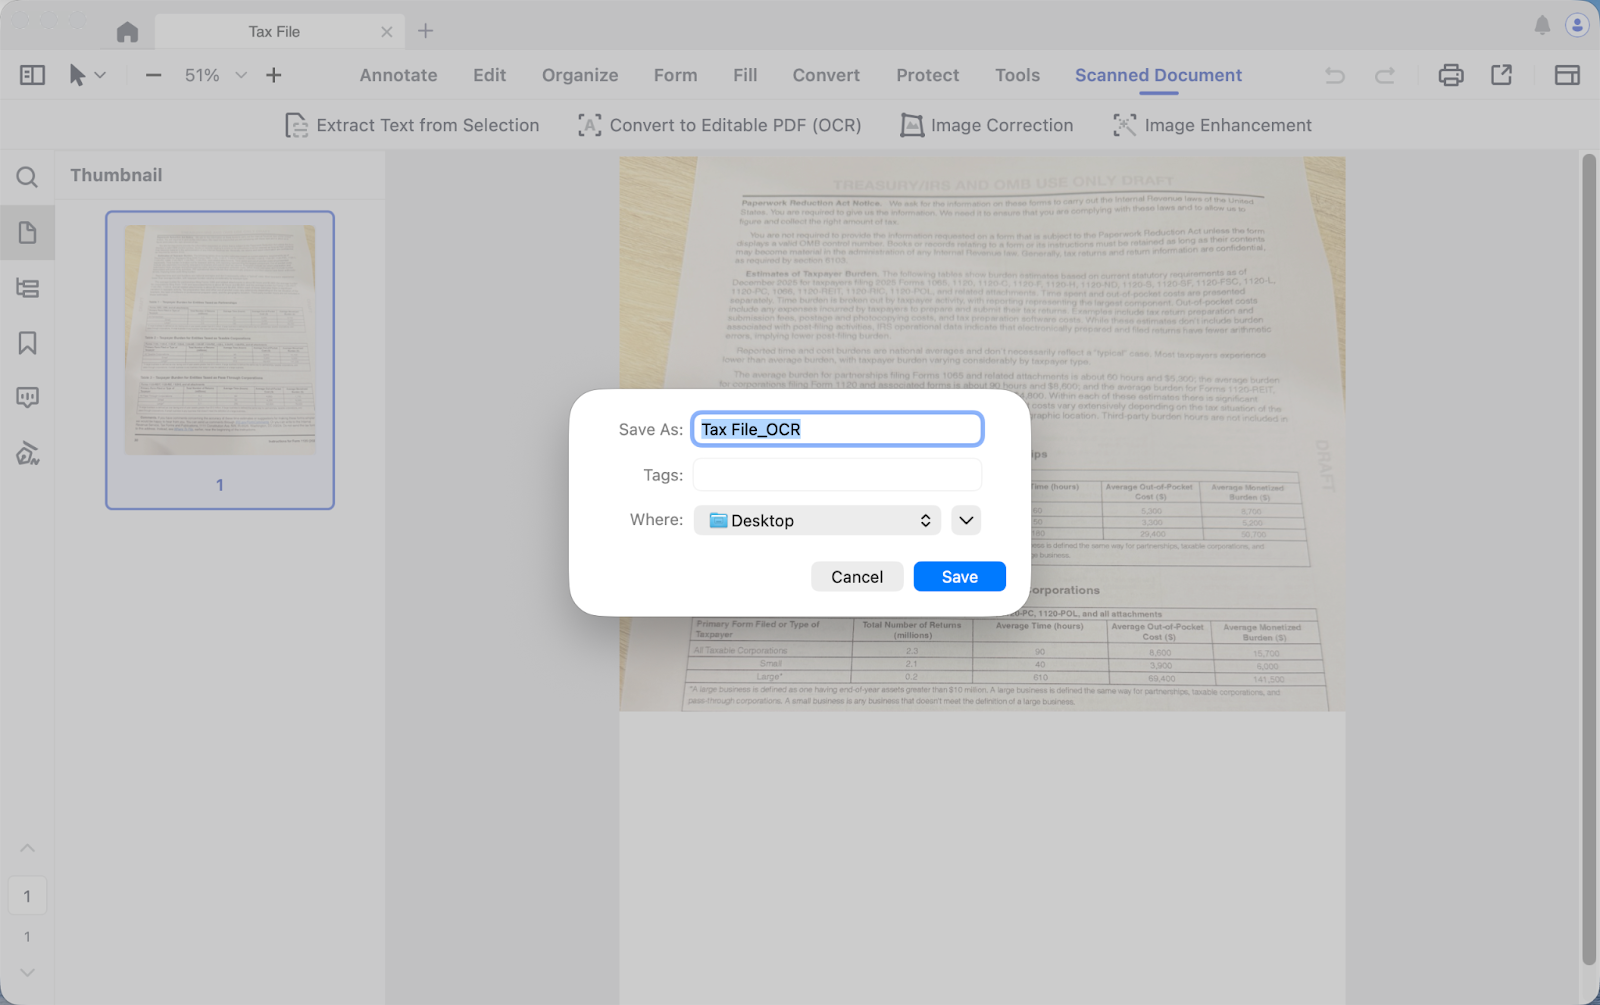Click the share/export icon
Viewport: 1600px width, 1005px height.
click(x=1501, y=75)
